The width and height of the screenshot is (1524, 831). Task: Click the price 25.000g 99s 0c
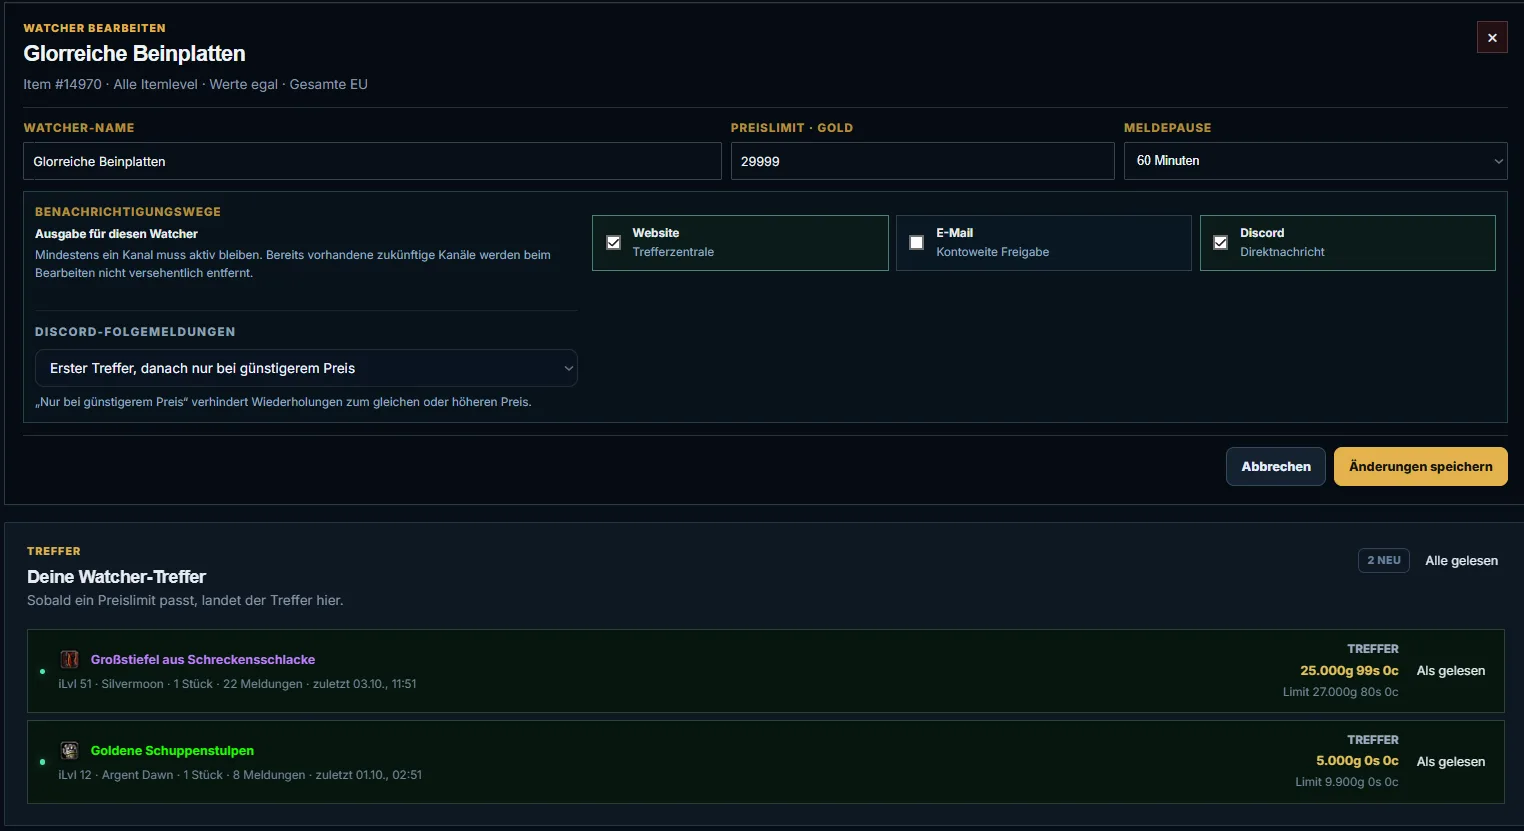(1349, 671)
